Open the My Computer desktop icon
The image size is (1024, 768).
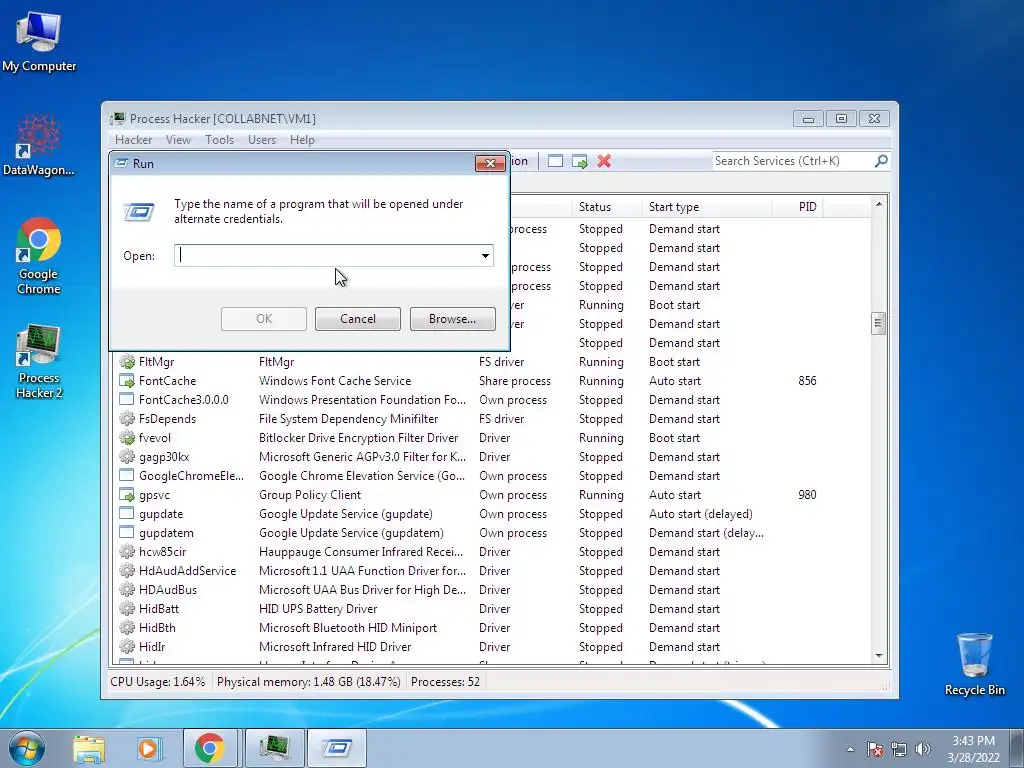[x=39, y=41]
